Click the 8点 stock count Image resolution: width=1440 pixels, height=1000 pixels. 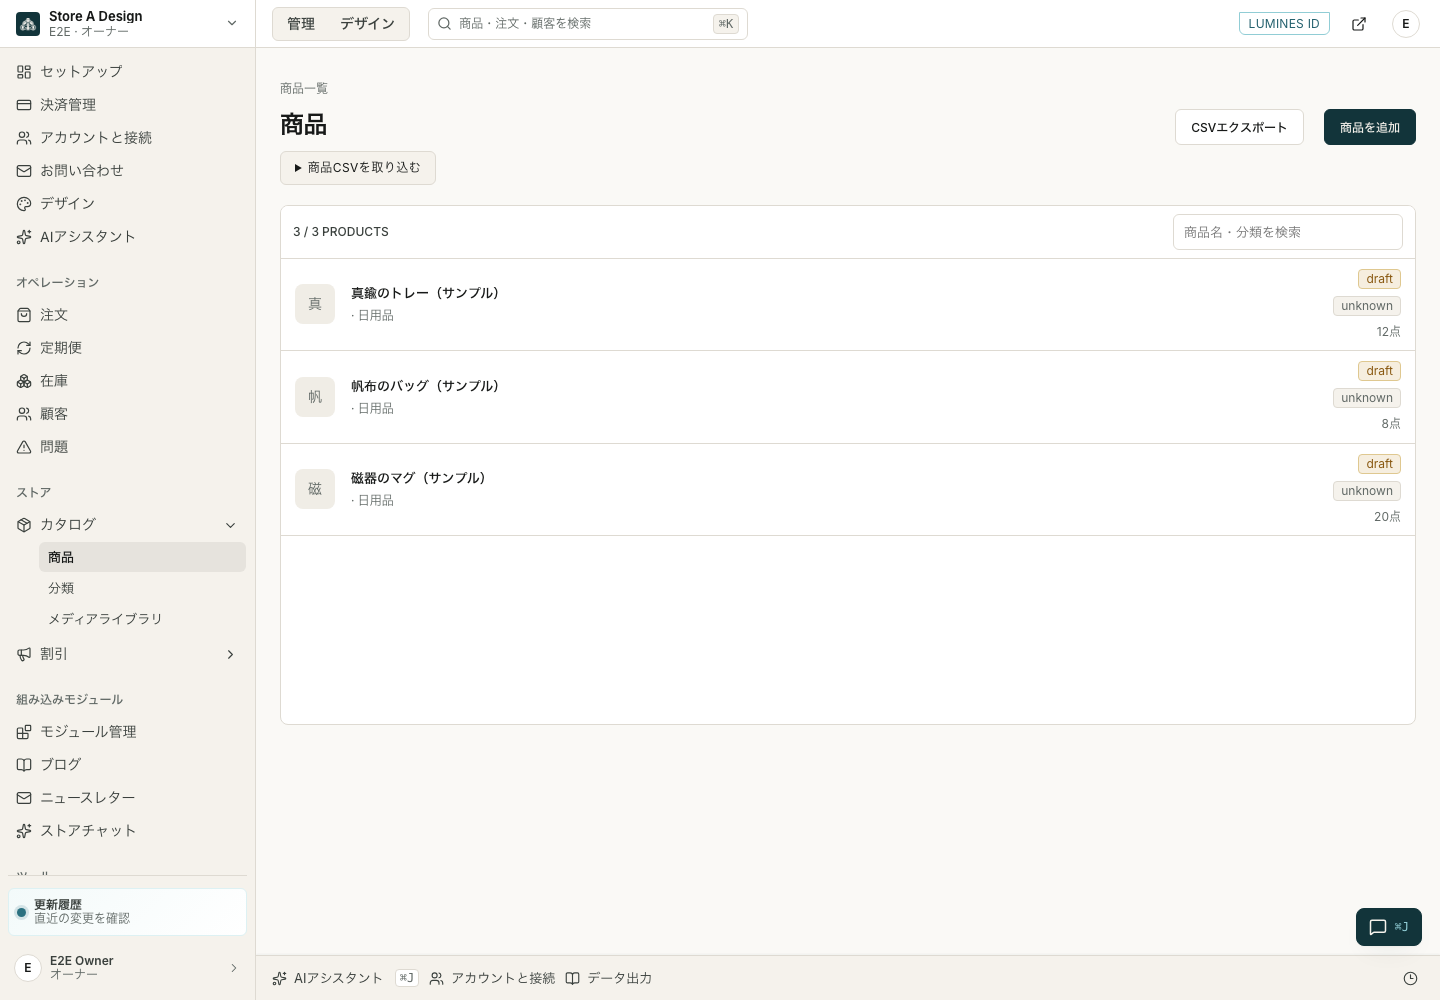1391,424
